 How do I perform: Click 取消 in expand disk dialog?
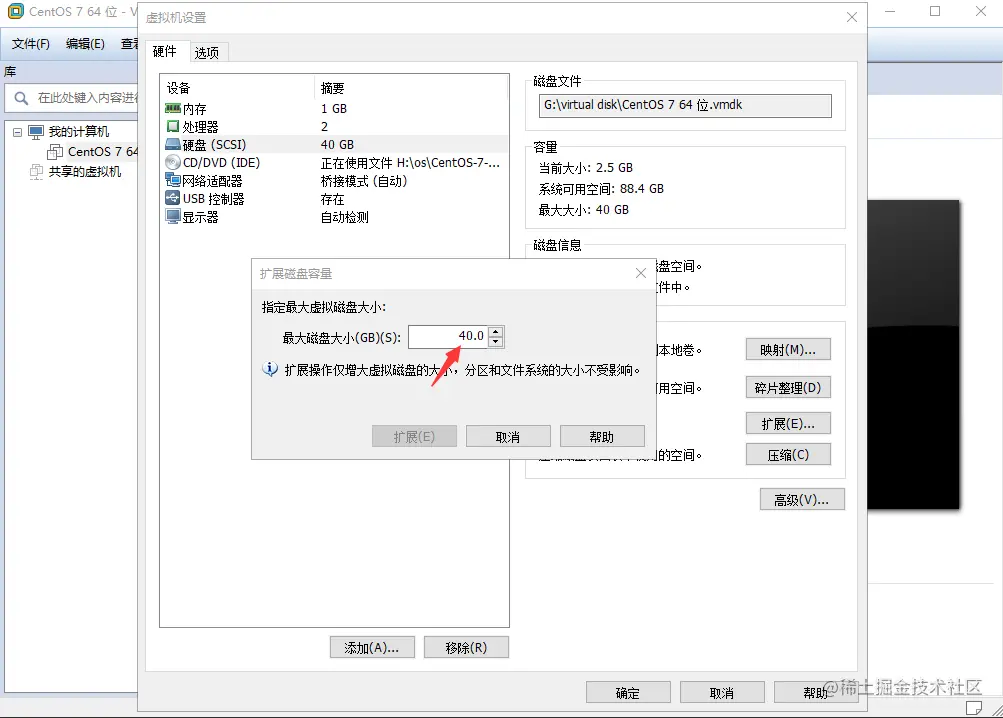point(508,436)
